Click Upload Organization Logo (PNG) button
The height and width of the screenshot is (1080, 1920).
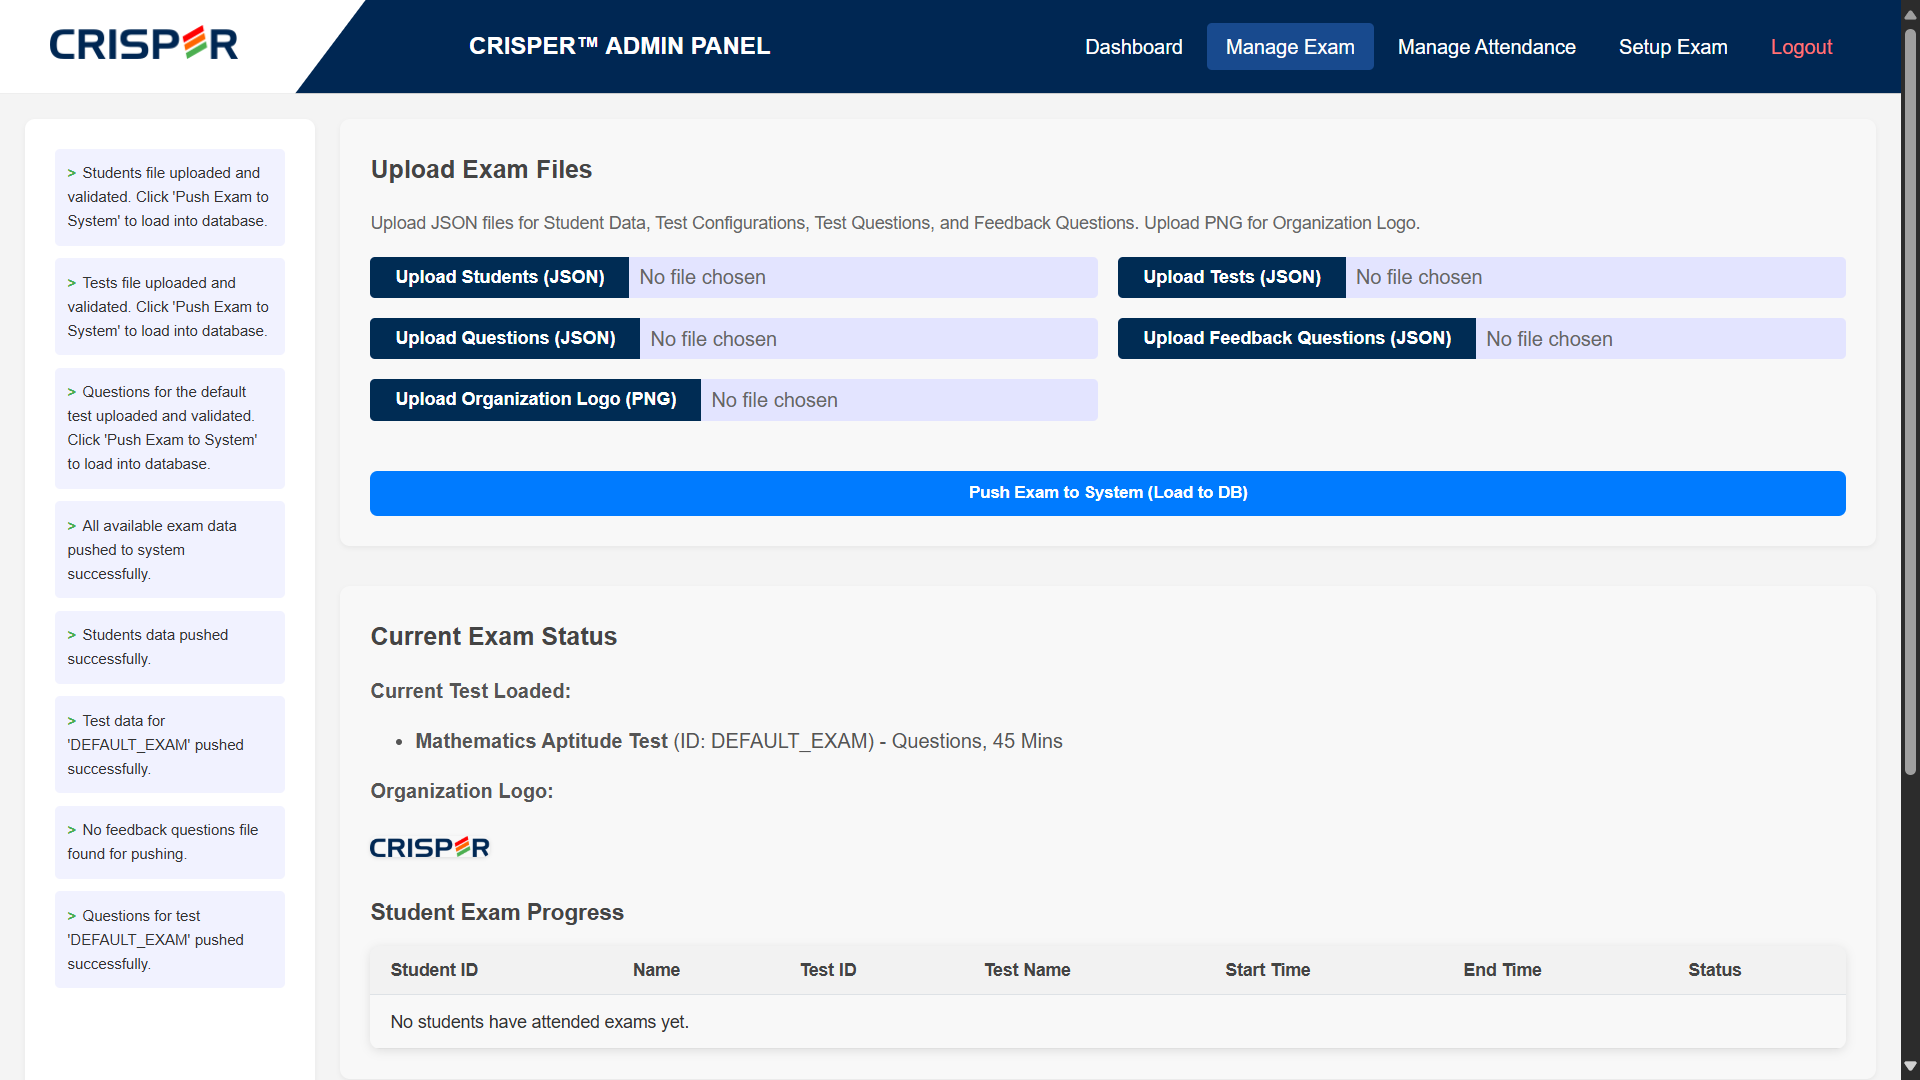(x=535, y=399)
